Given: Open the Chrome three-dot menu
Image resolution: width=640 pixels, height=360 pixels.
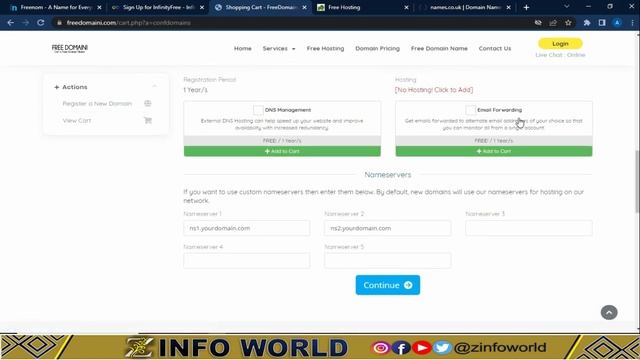Looking at the screenshot, I should coord(632,23).
